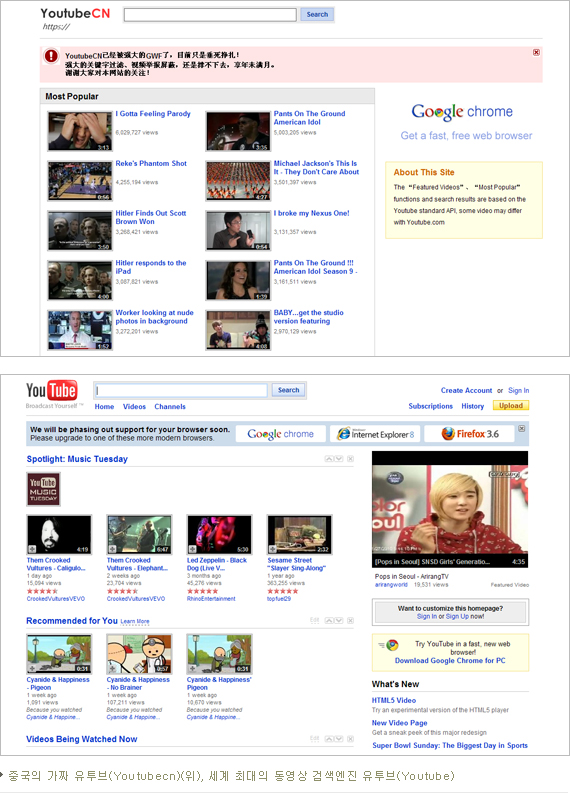Open the I Gotta Feeling Parody thumbnail
The image size is (570, 804).
tap(79, 131)
